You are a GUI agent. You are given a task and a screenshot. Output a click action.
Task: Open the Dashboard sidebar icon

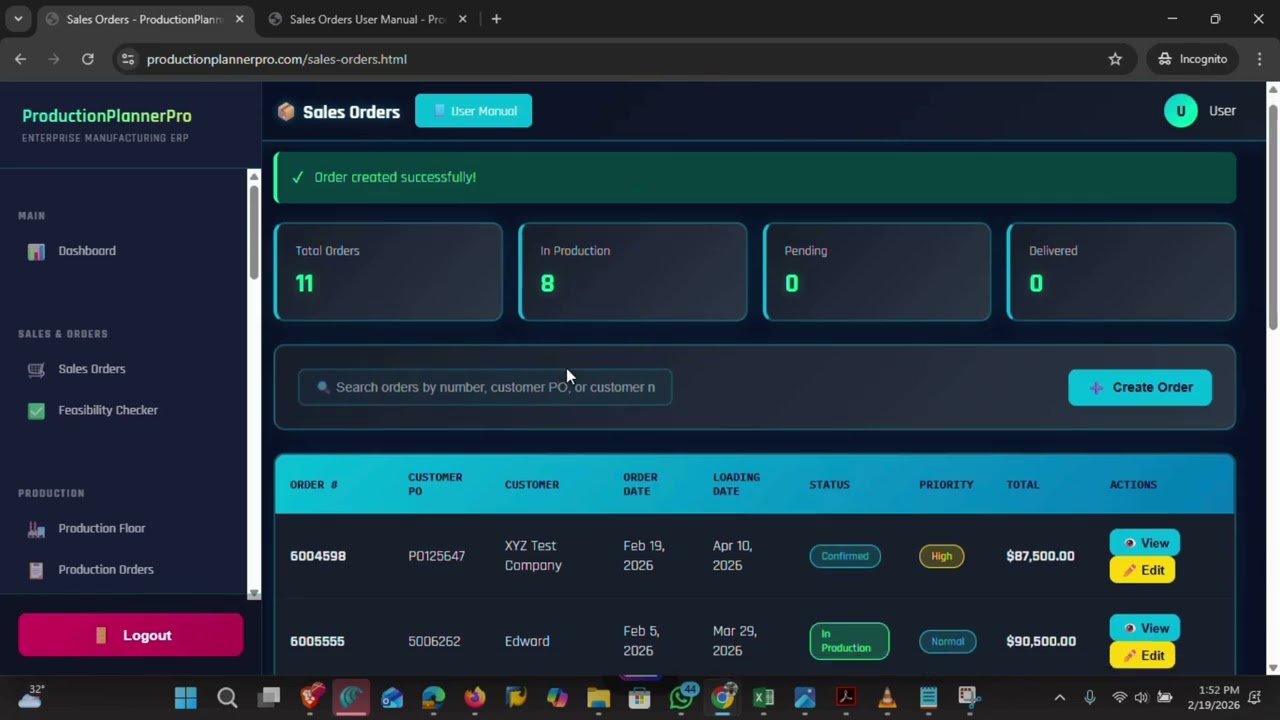coord(36,251)
